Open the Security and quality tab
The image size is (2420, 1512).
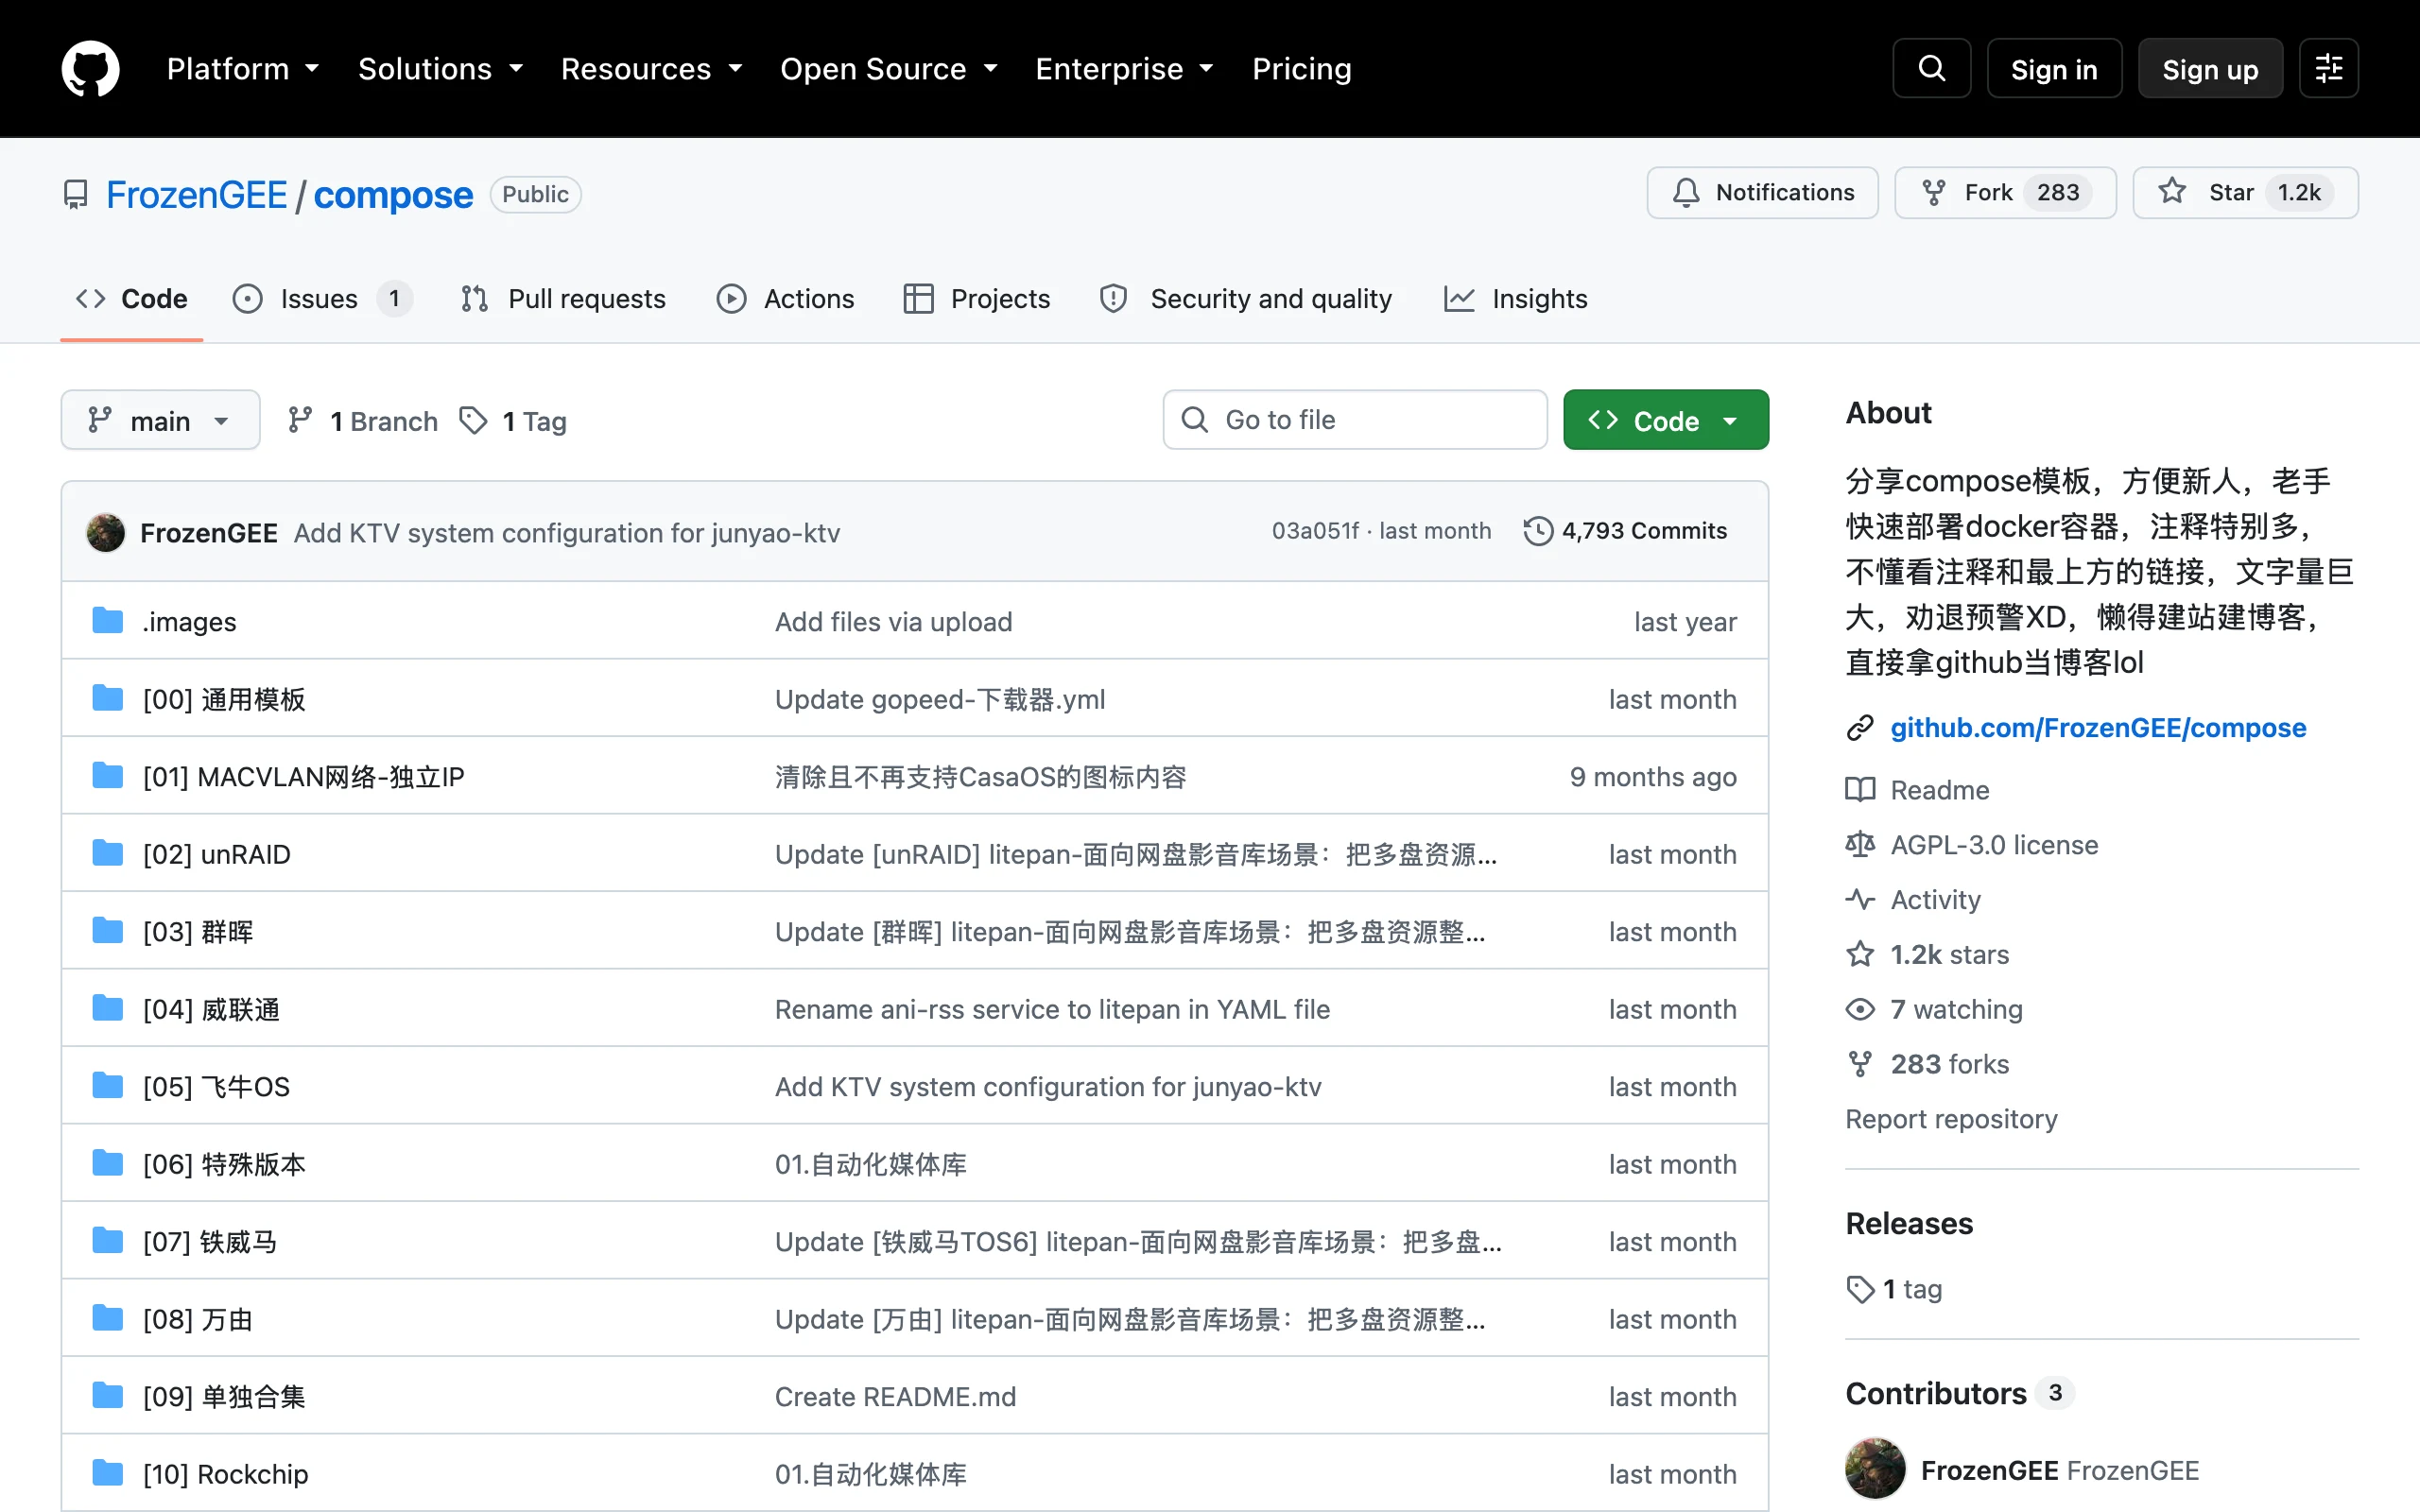tap(1245, 299)
